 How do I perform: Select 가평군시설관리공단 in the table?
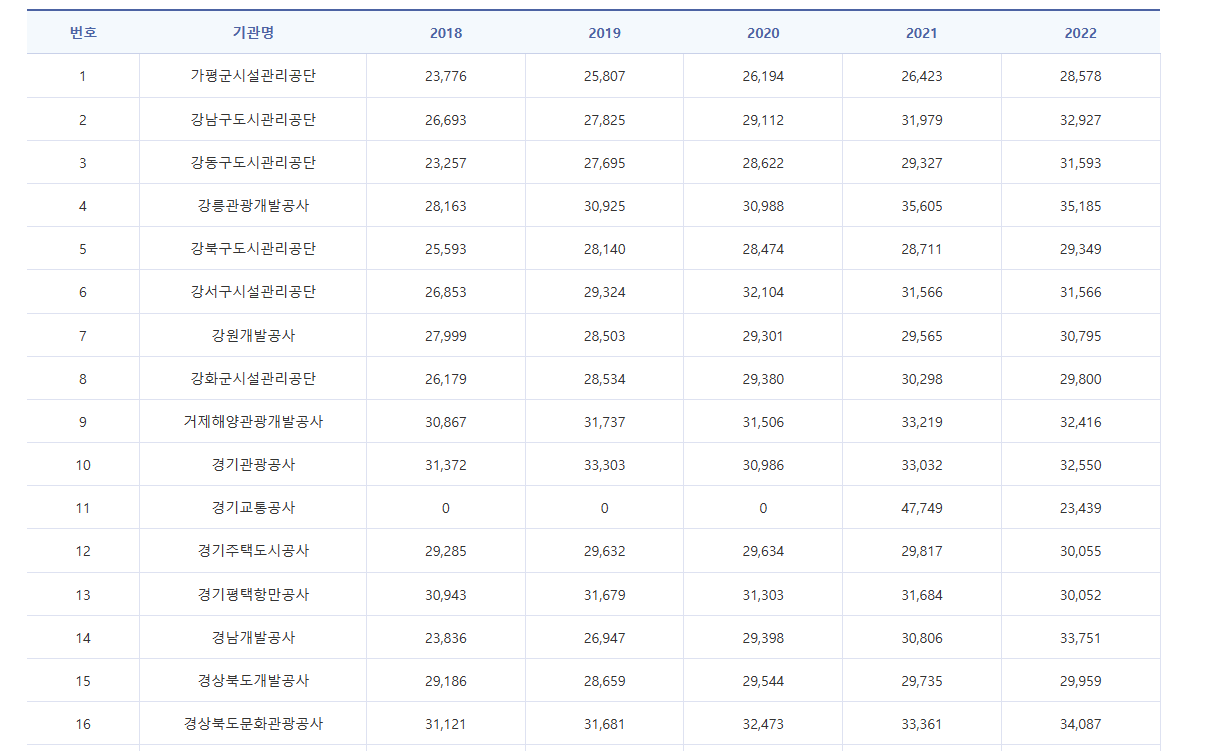click(x=253, y=76)
